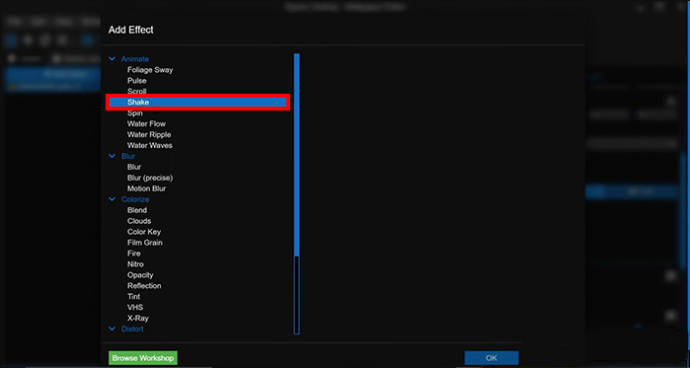The image size is (690, 368).
Task: Select the Clouds effect
Action: tap(139, 221)
